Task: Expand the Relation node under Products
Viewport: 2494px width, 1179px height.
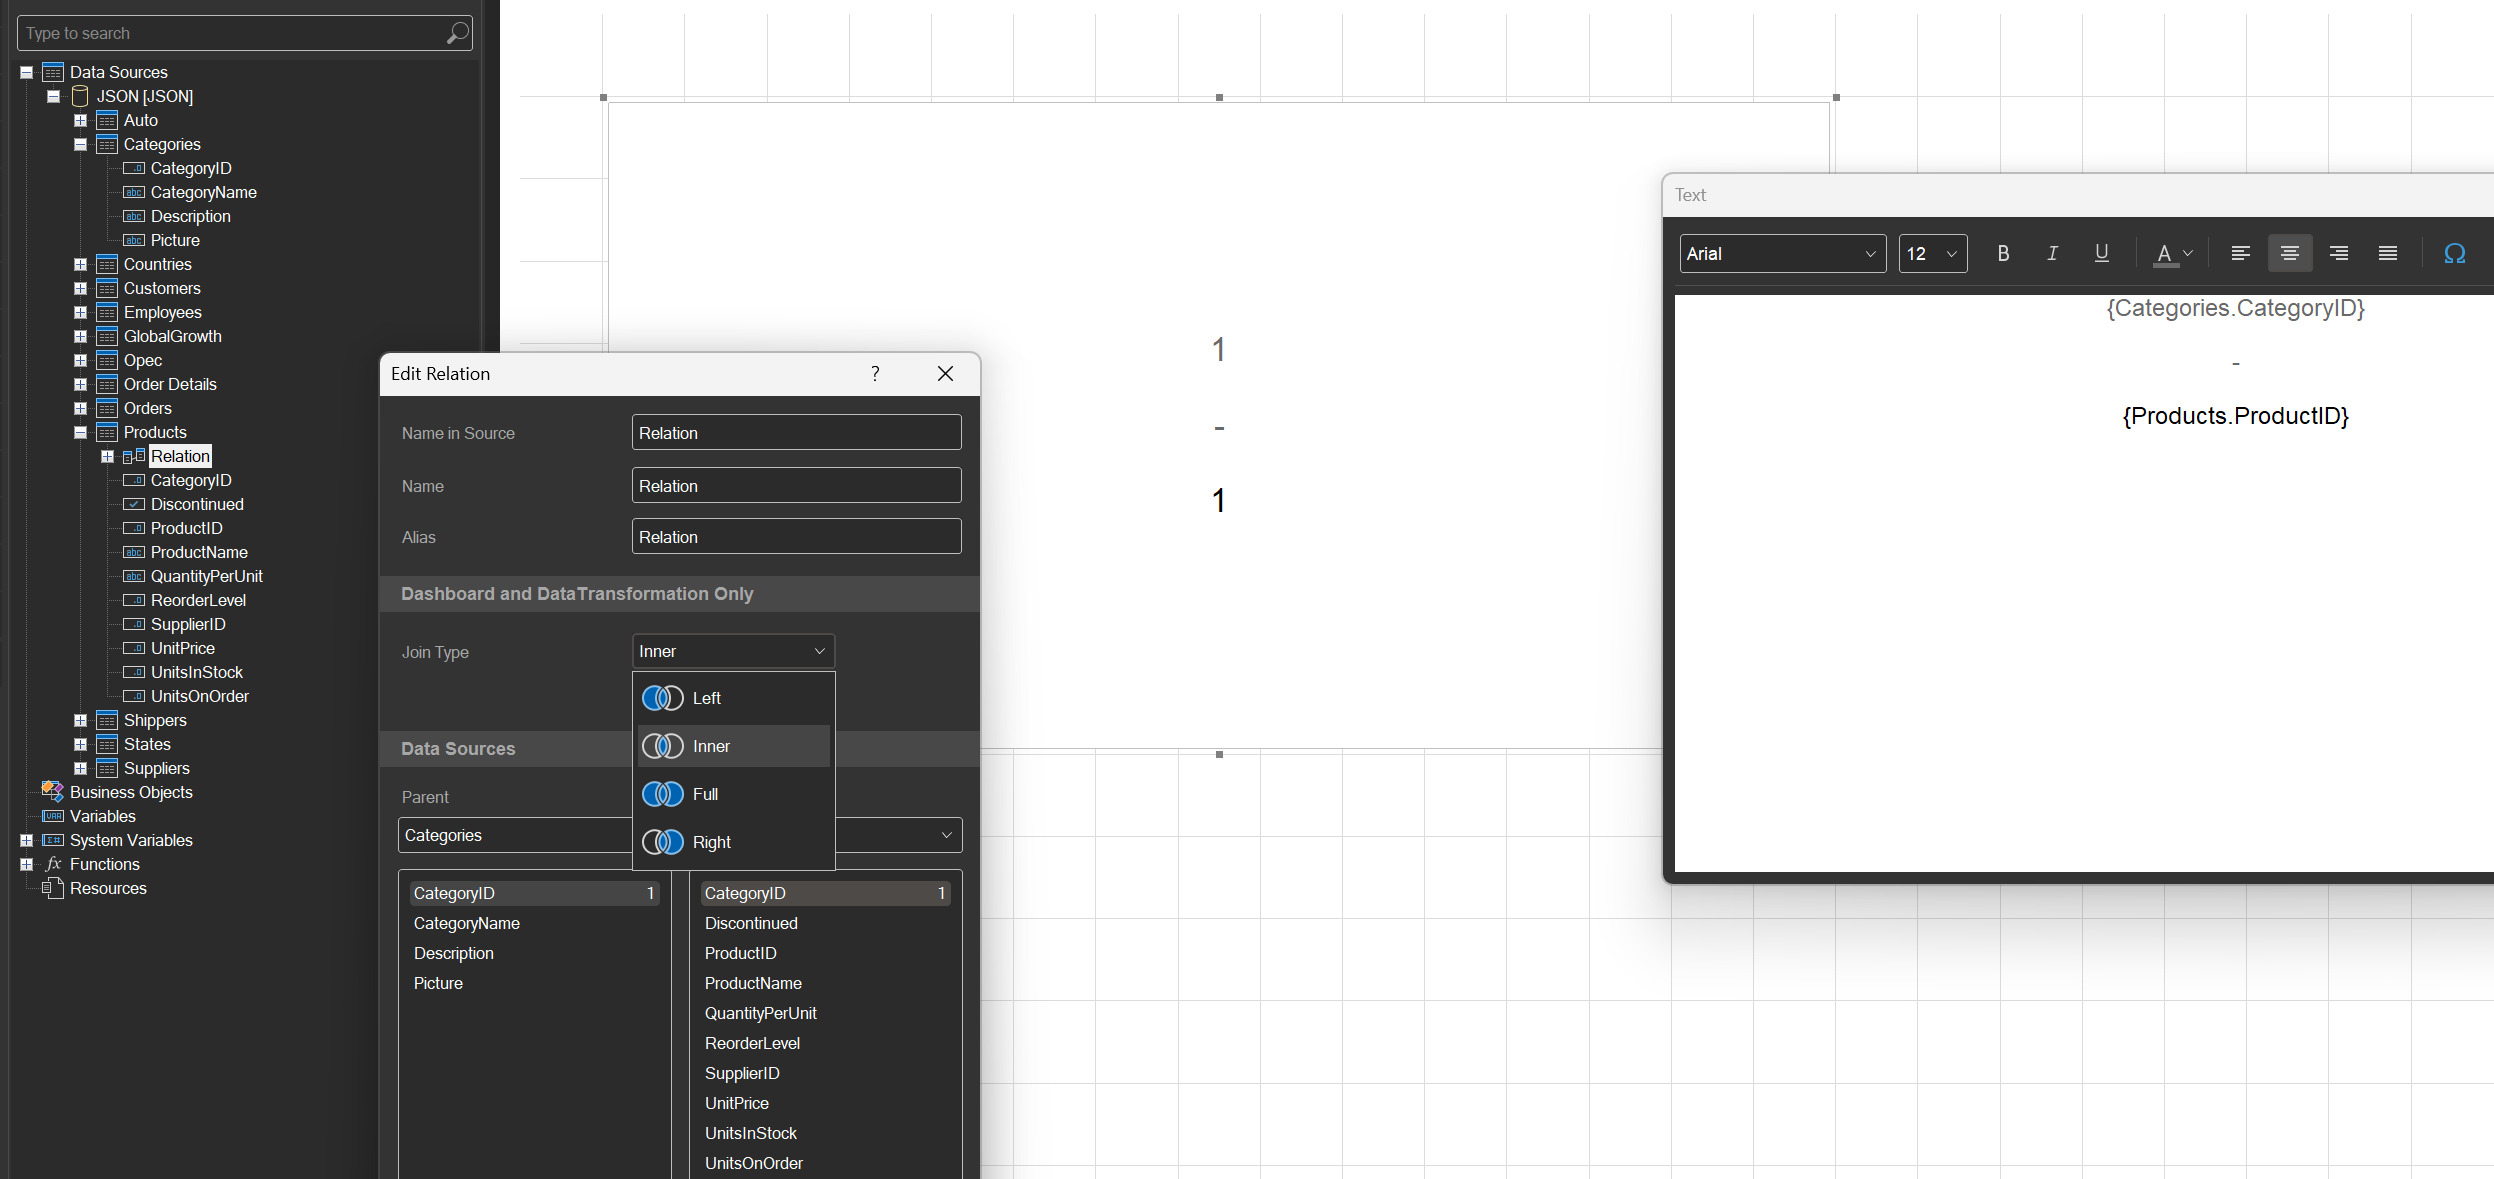Action: click(x=108, y=456)
